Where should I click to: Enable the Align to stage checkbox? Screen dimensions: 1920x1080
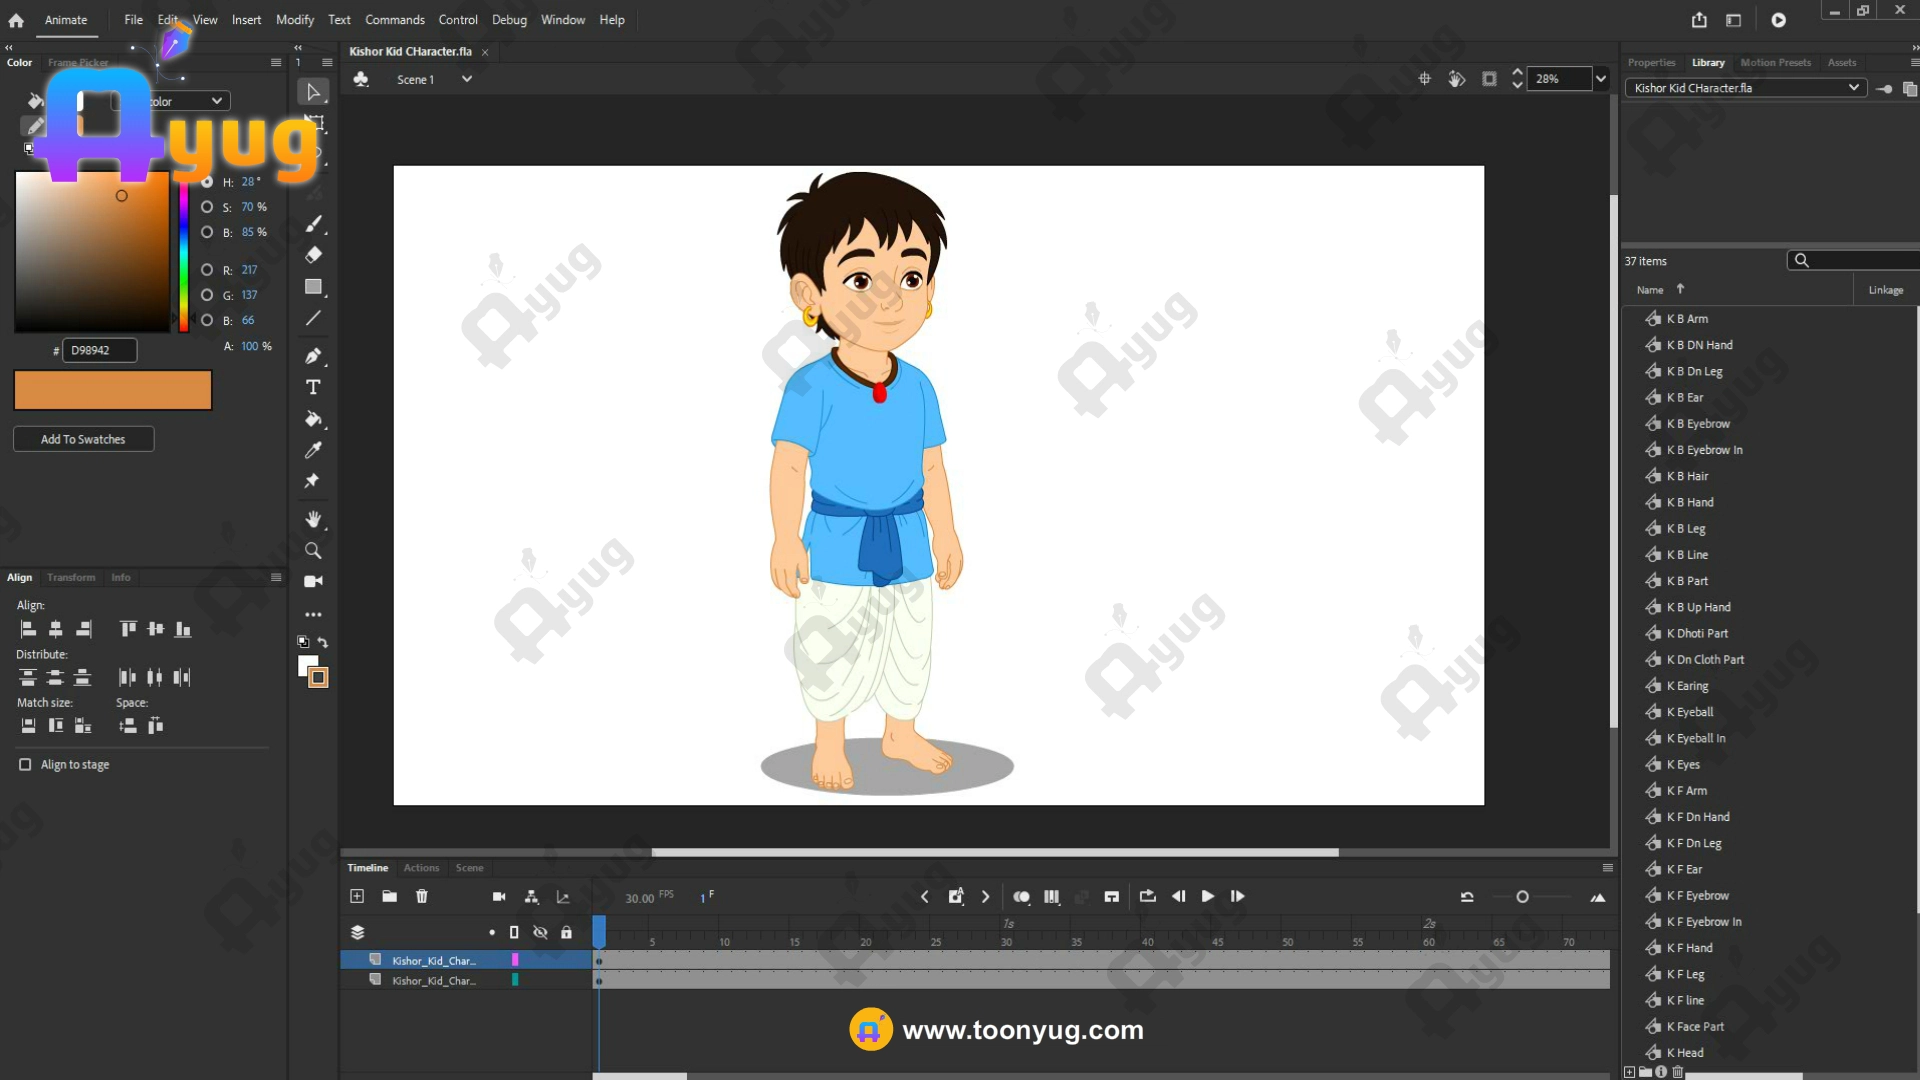25,764
